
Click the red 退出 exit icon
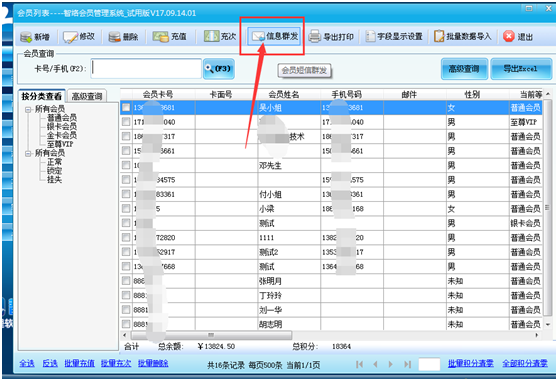509,36
